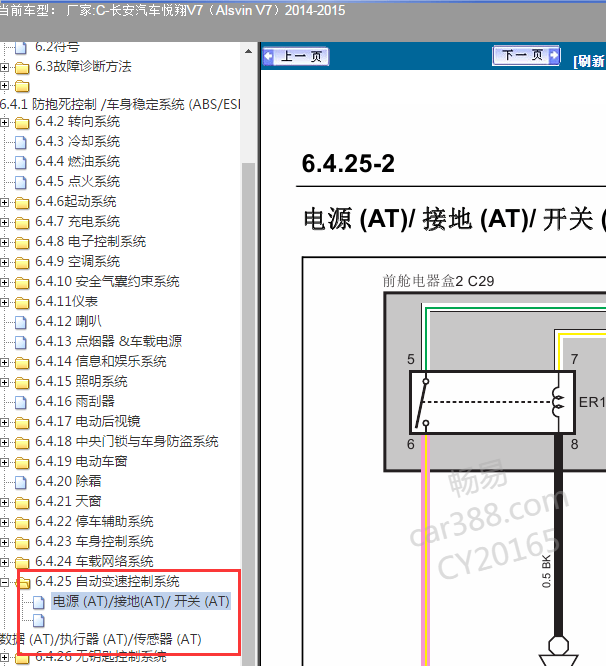
Task: Expand the 6.3故障诊断方法 folder
Action: [x=4, y=67]
